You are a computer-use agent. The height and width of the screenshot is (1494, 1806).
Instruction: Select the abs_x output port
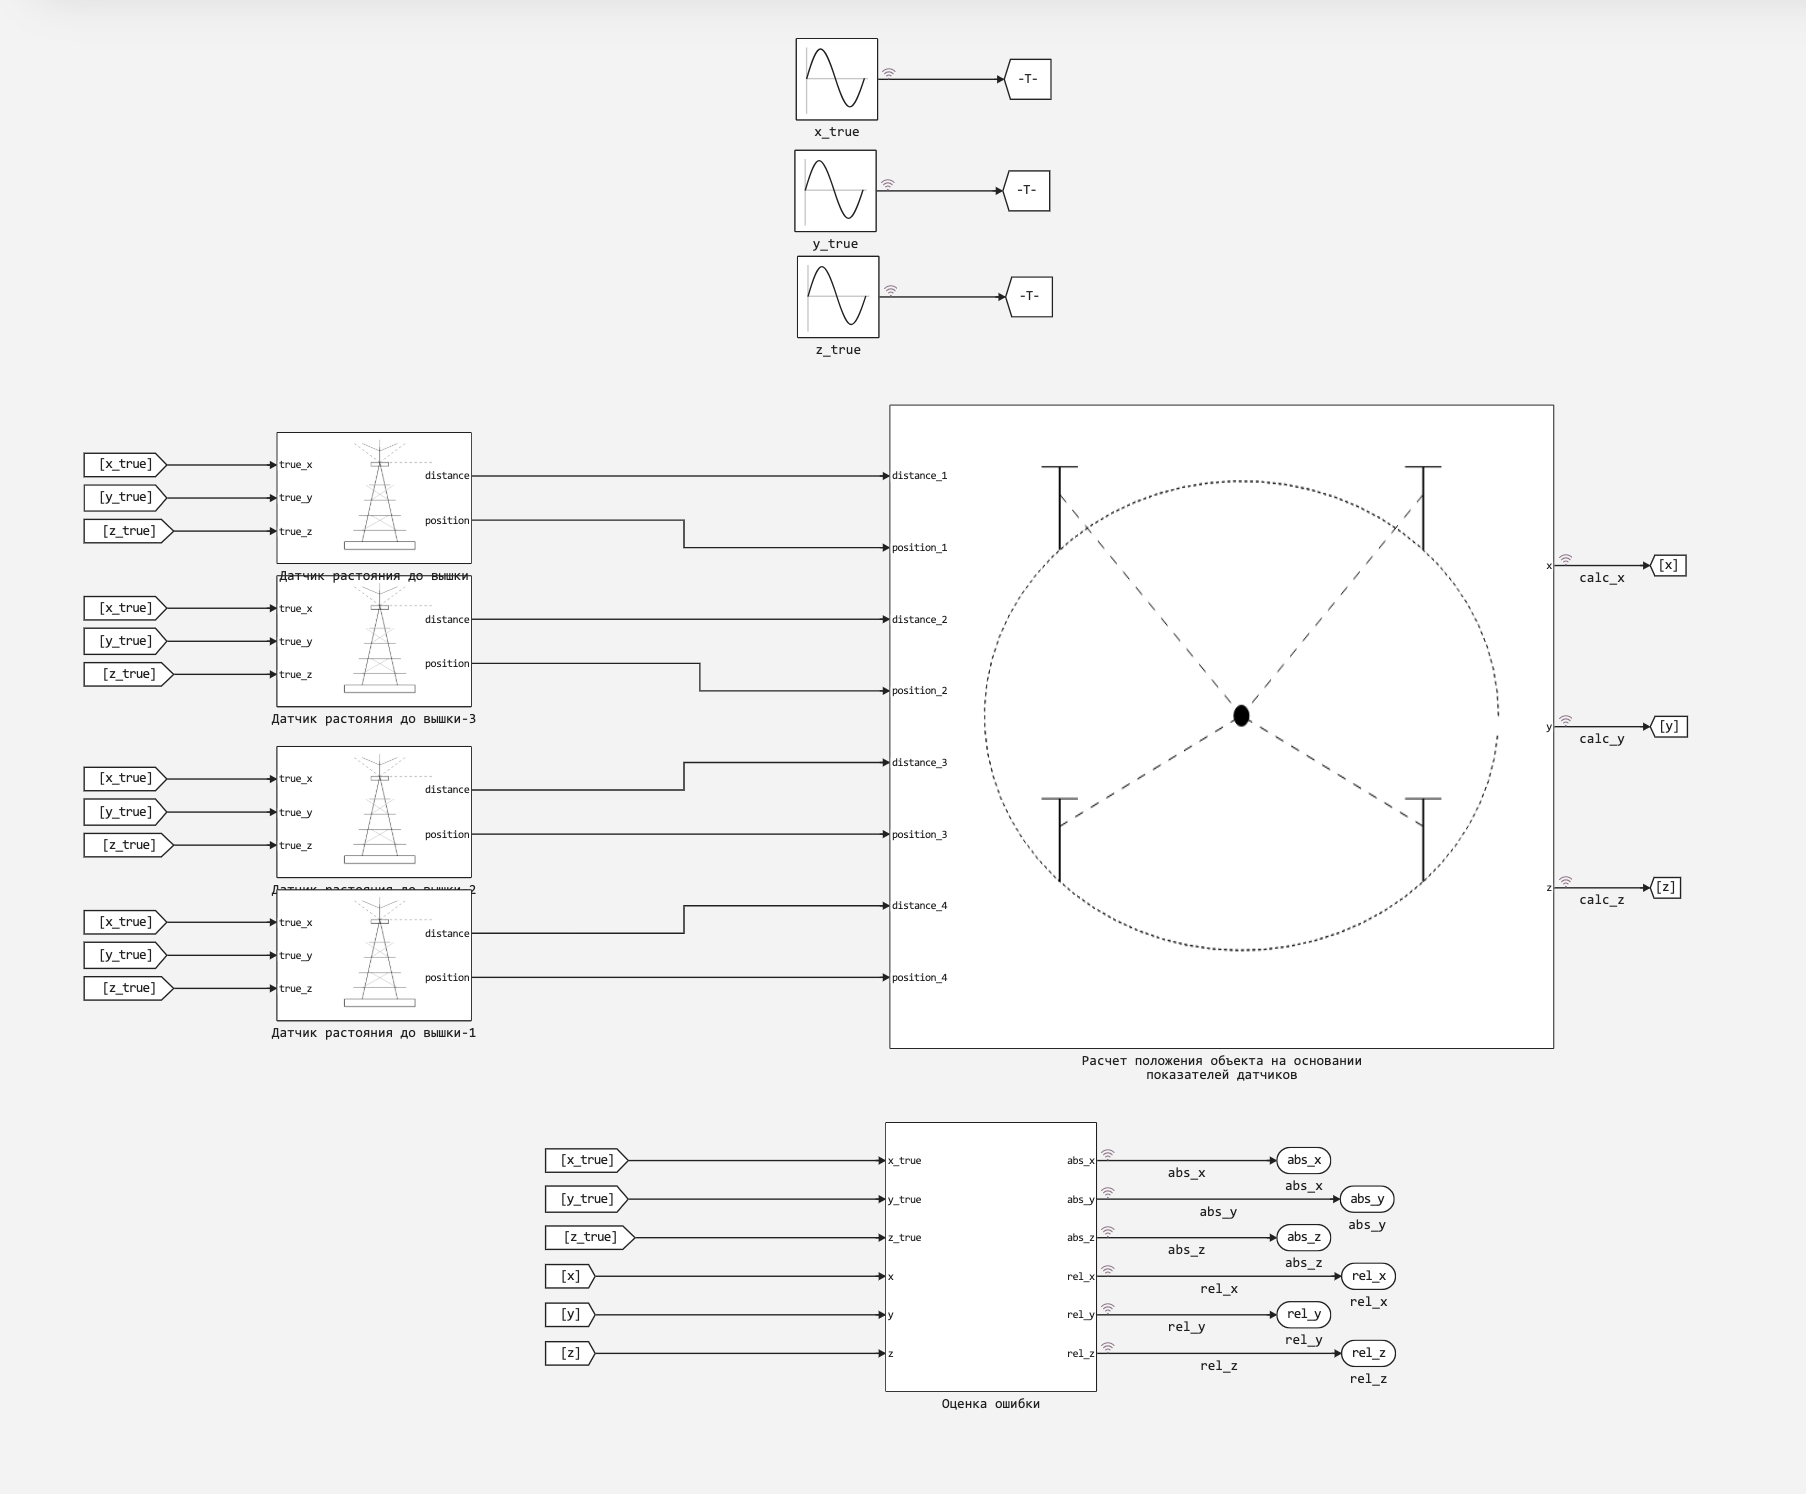1303,1160
